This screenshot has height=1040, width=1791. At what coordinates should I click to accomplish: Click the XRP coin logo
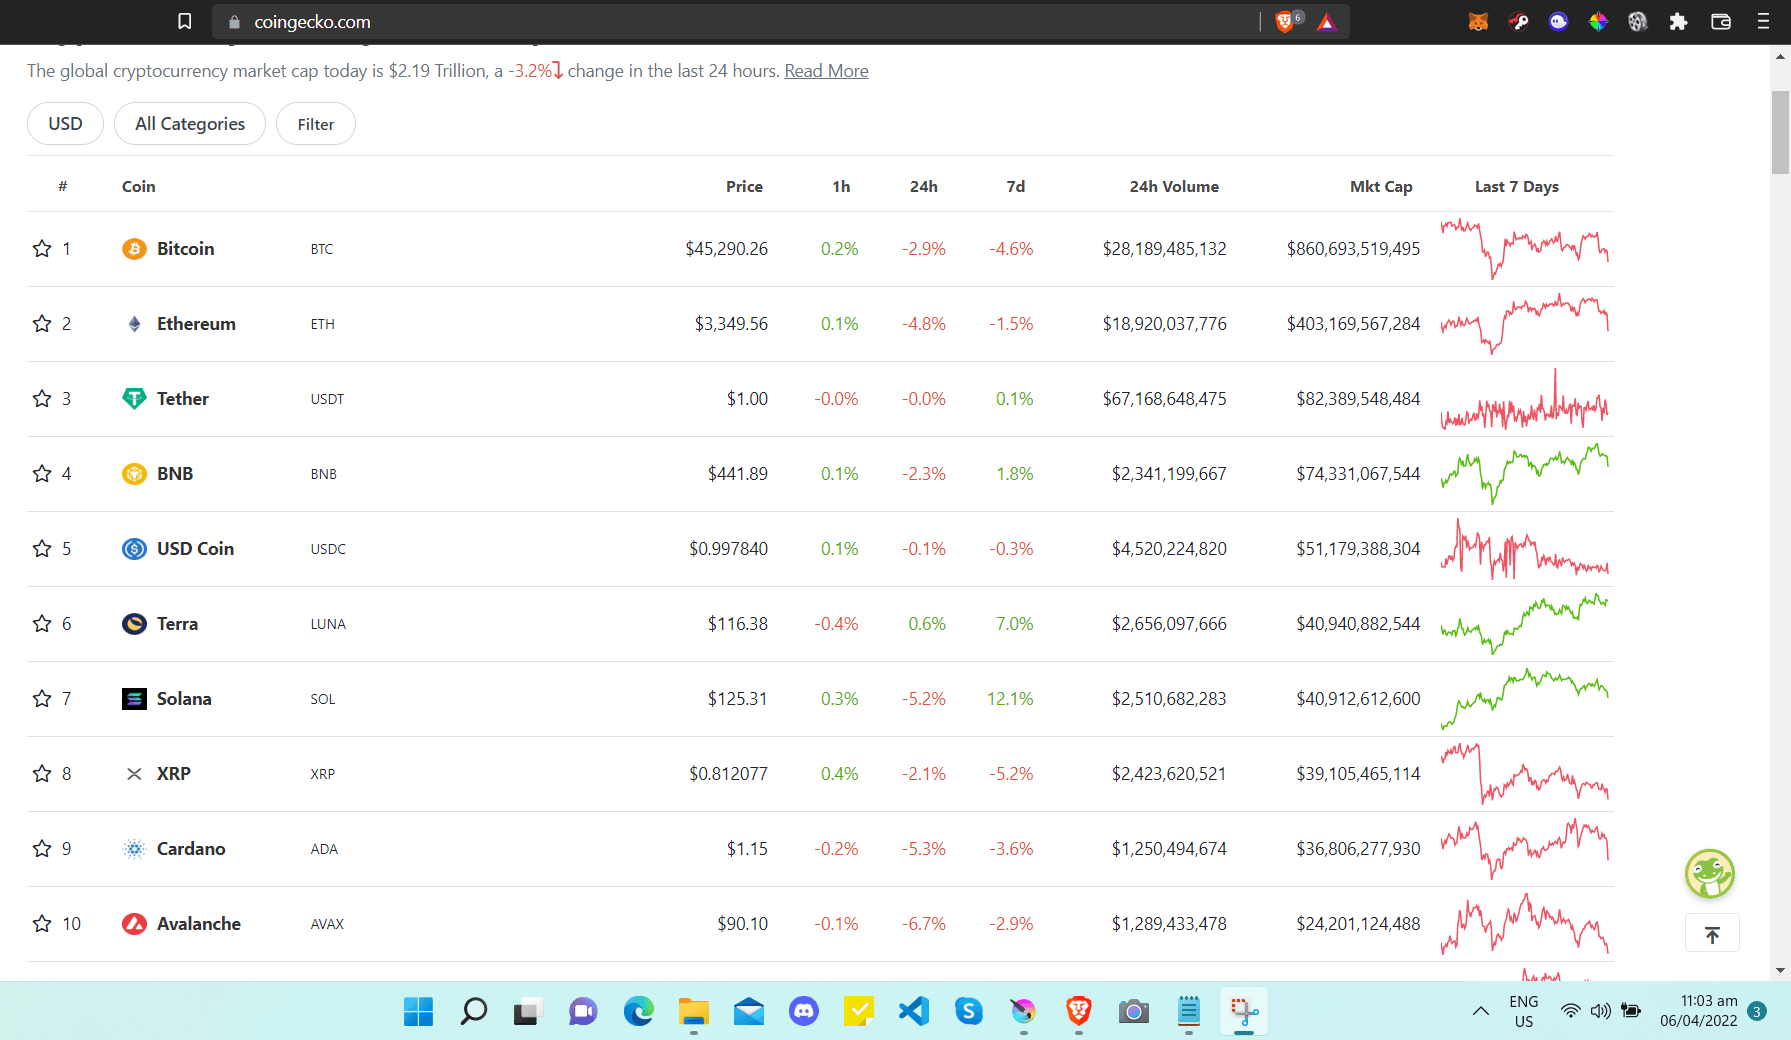(134, 774)
